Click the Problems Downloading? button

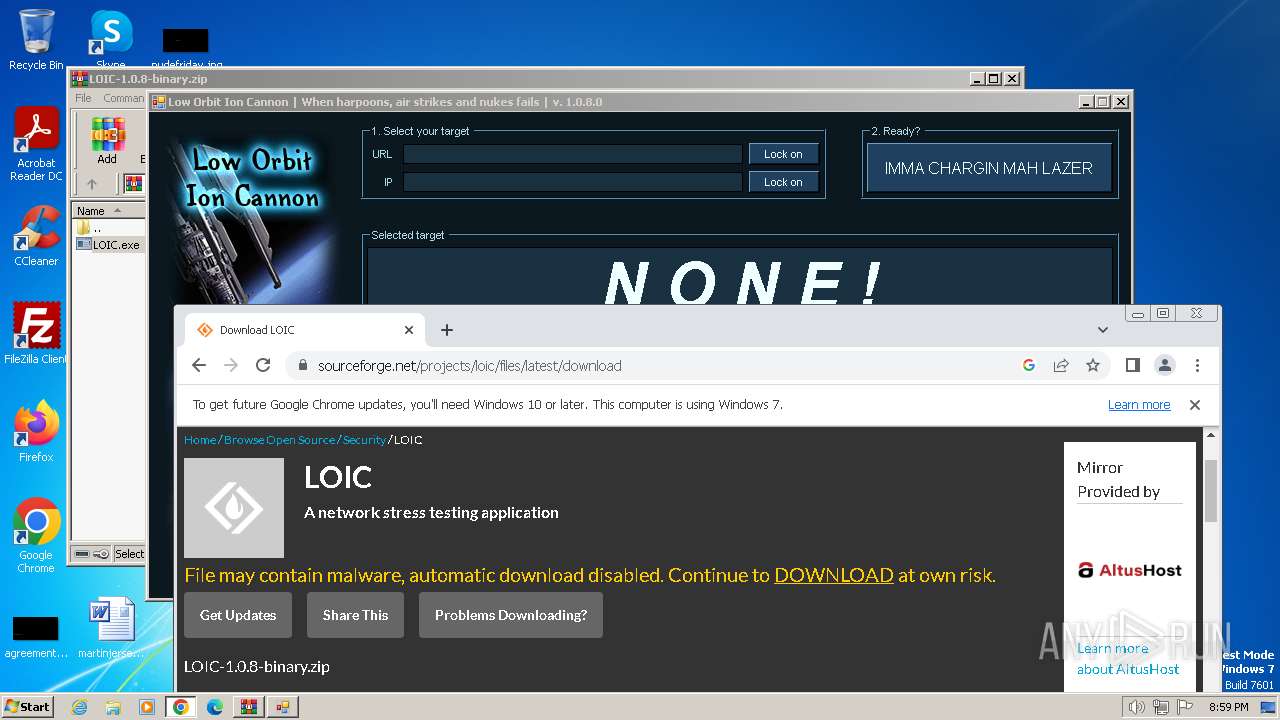coord(511,615)
